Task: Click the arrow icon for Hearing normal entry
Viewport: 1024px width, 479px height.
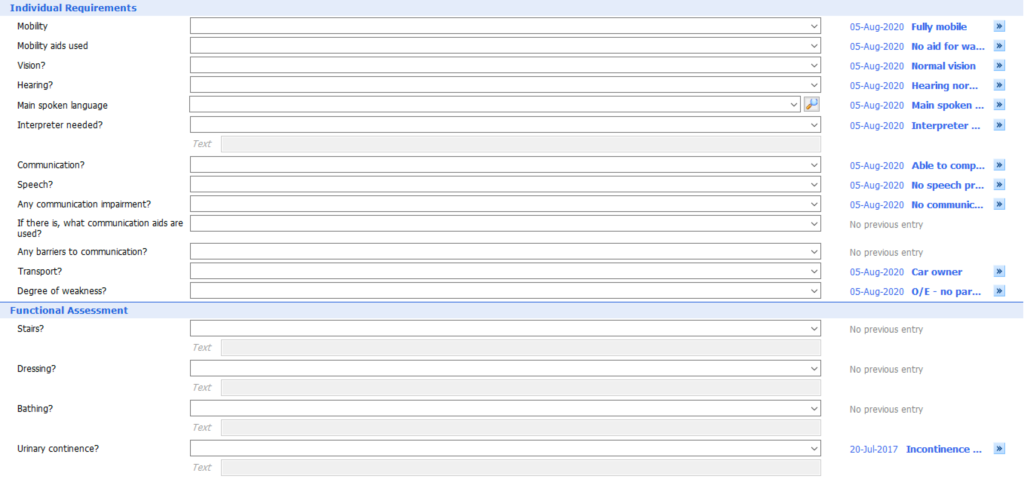Action: click(x=999, y=85)
